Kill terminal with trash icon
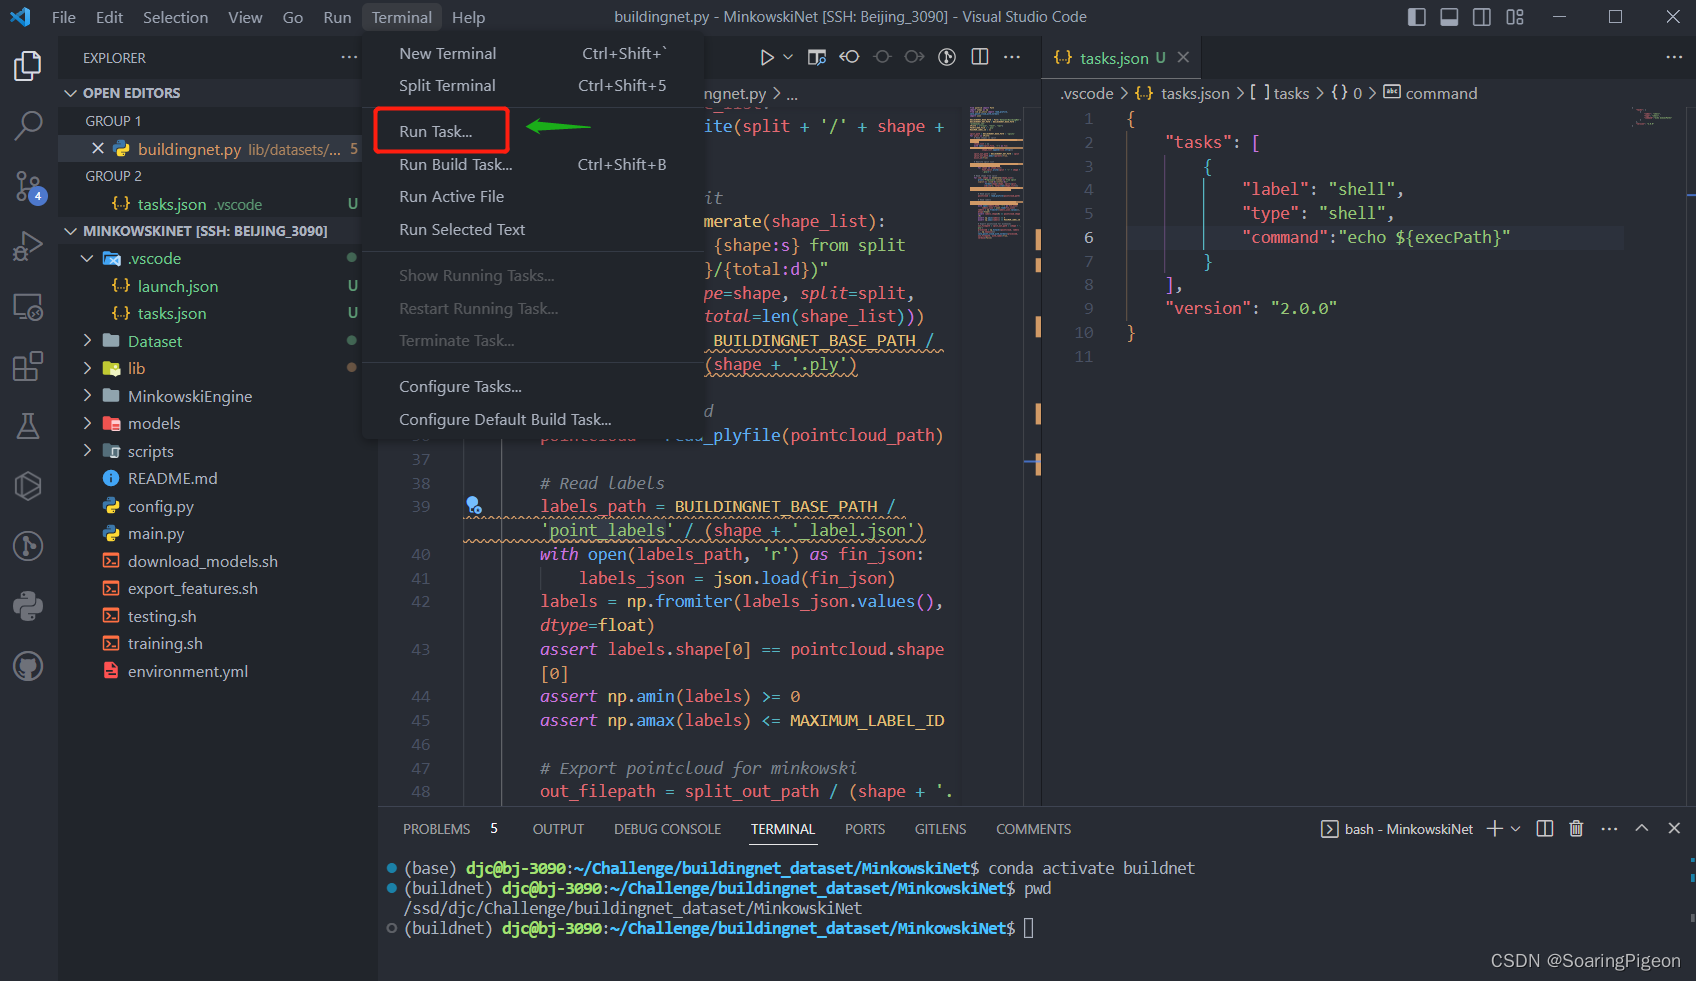1696x981 pixels. coord(1576,828)
